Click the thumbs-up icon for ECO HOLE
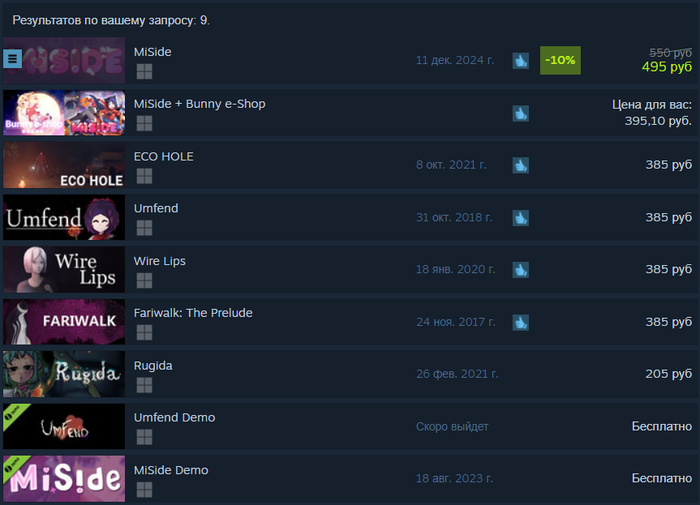 tap(521, 165)
